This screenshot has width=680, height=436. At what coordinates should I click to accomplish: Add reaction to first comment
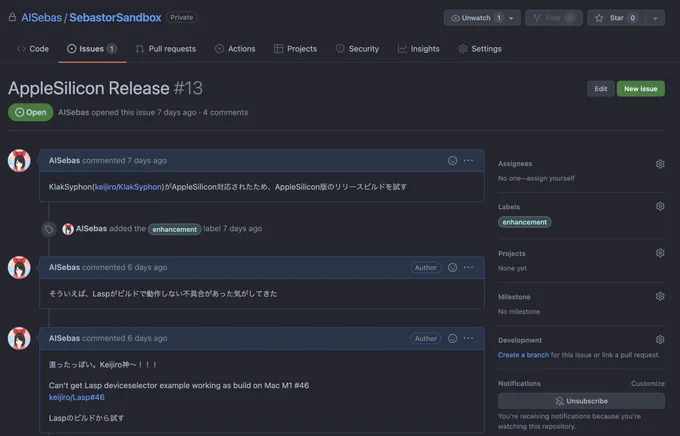[452, 161]
